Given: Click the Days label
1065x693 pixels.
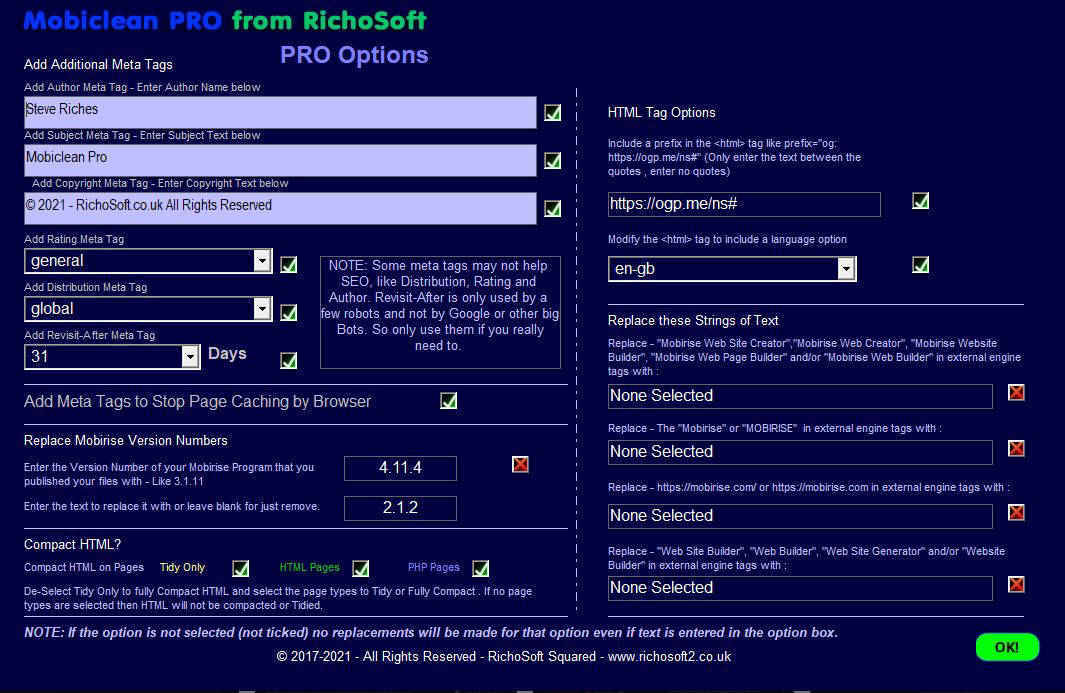Looking at the screenshot, I should pyautogui.click(x=227, y=354).
